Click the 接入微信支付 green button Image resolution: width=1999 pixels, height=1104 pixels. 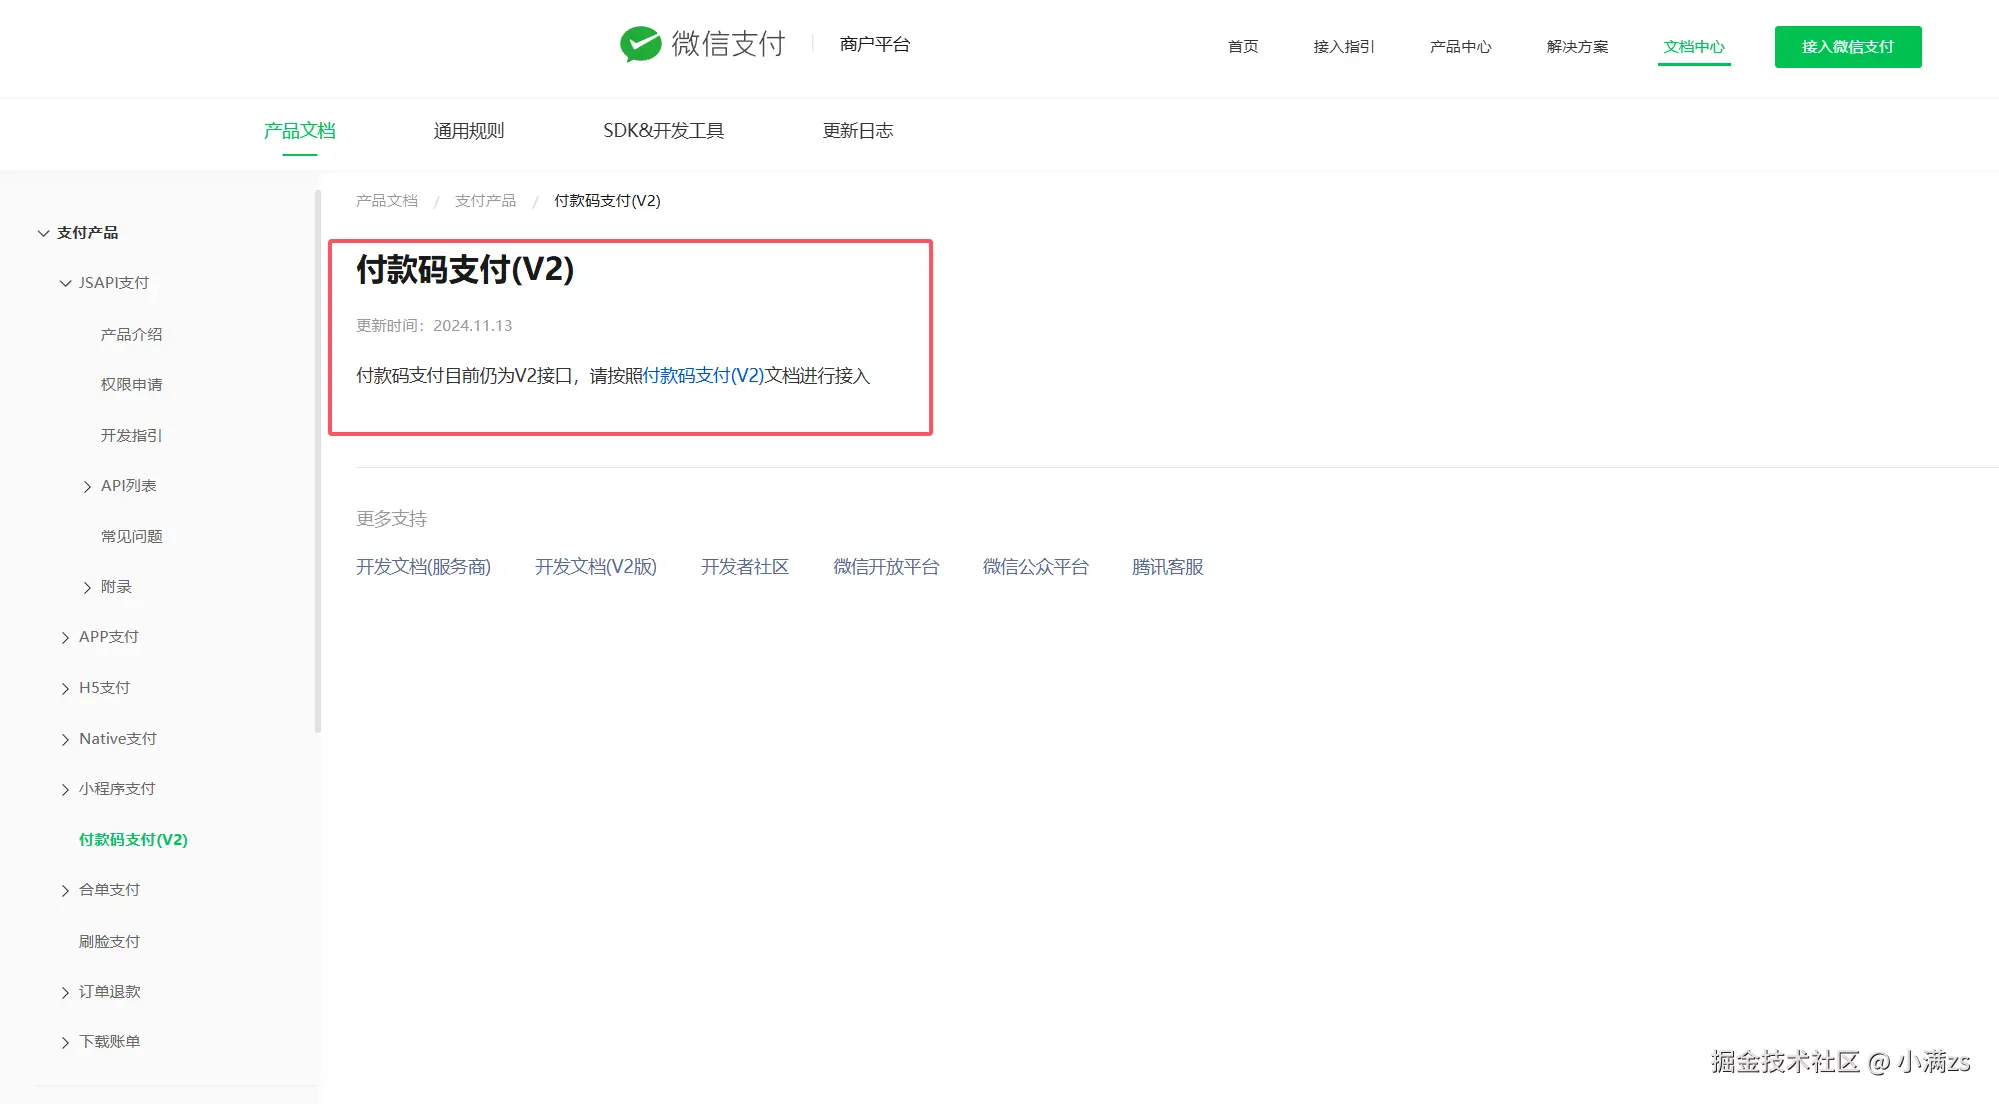pos(1847,47)
